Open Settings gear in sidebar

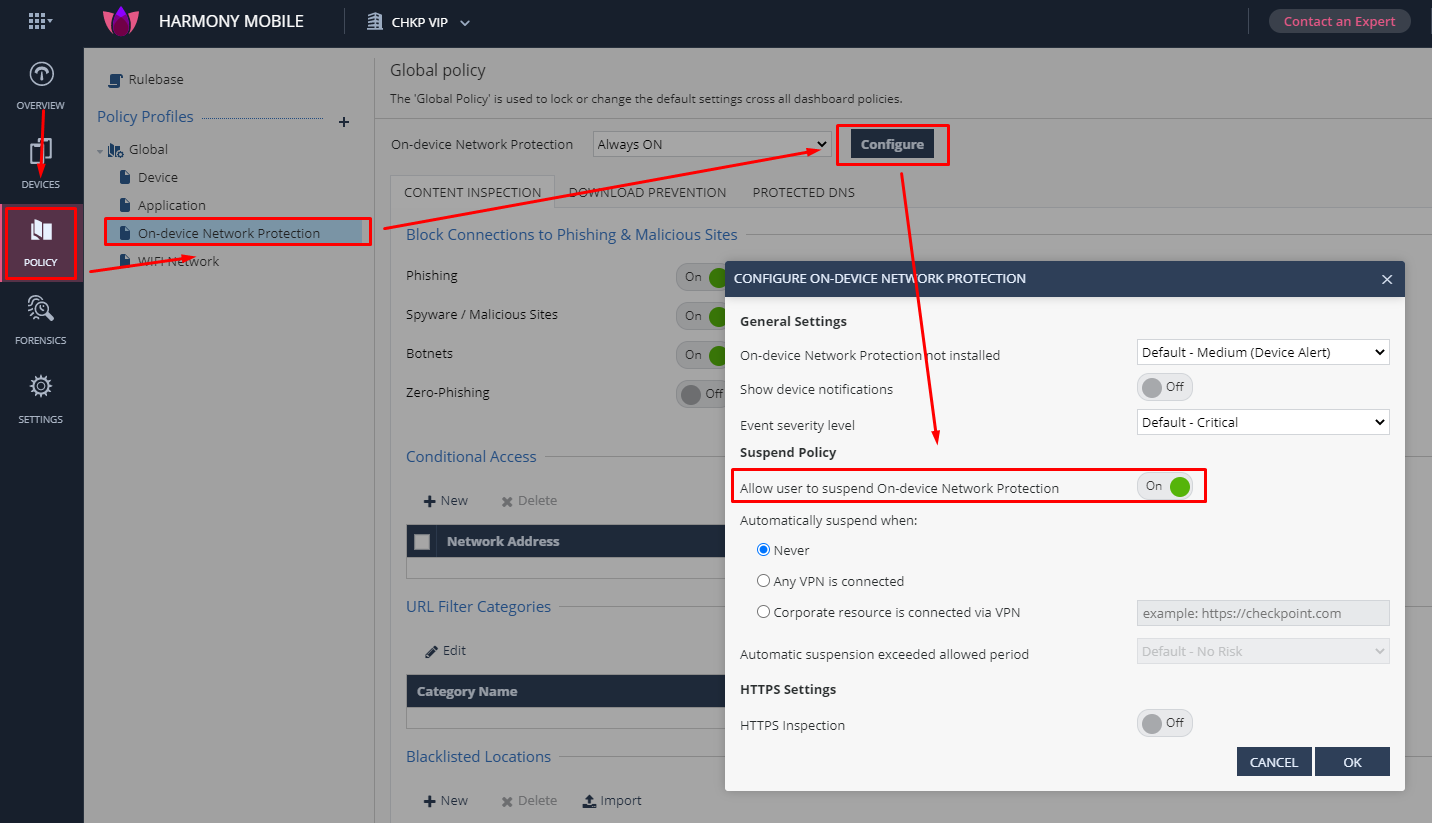tap(40, 398)
